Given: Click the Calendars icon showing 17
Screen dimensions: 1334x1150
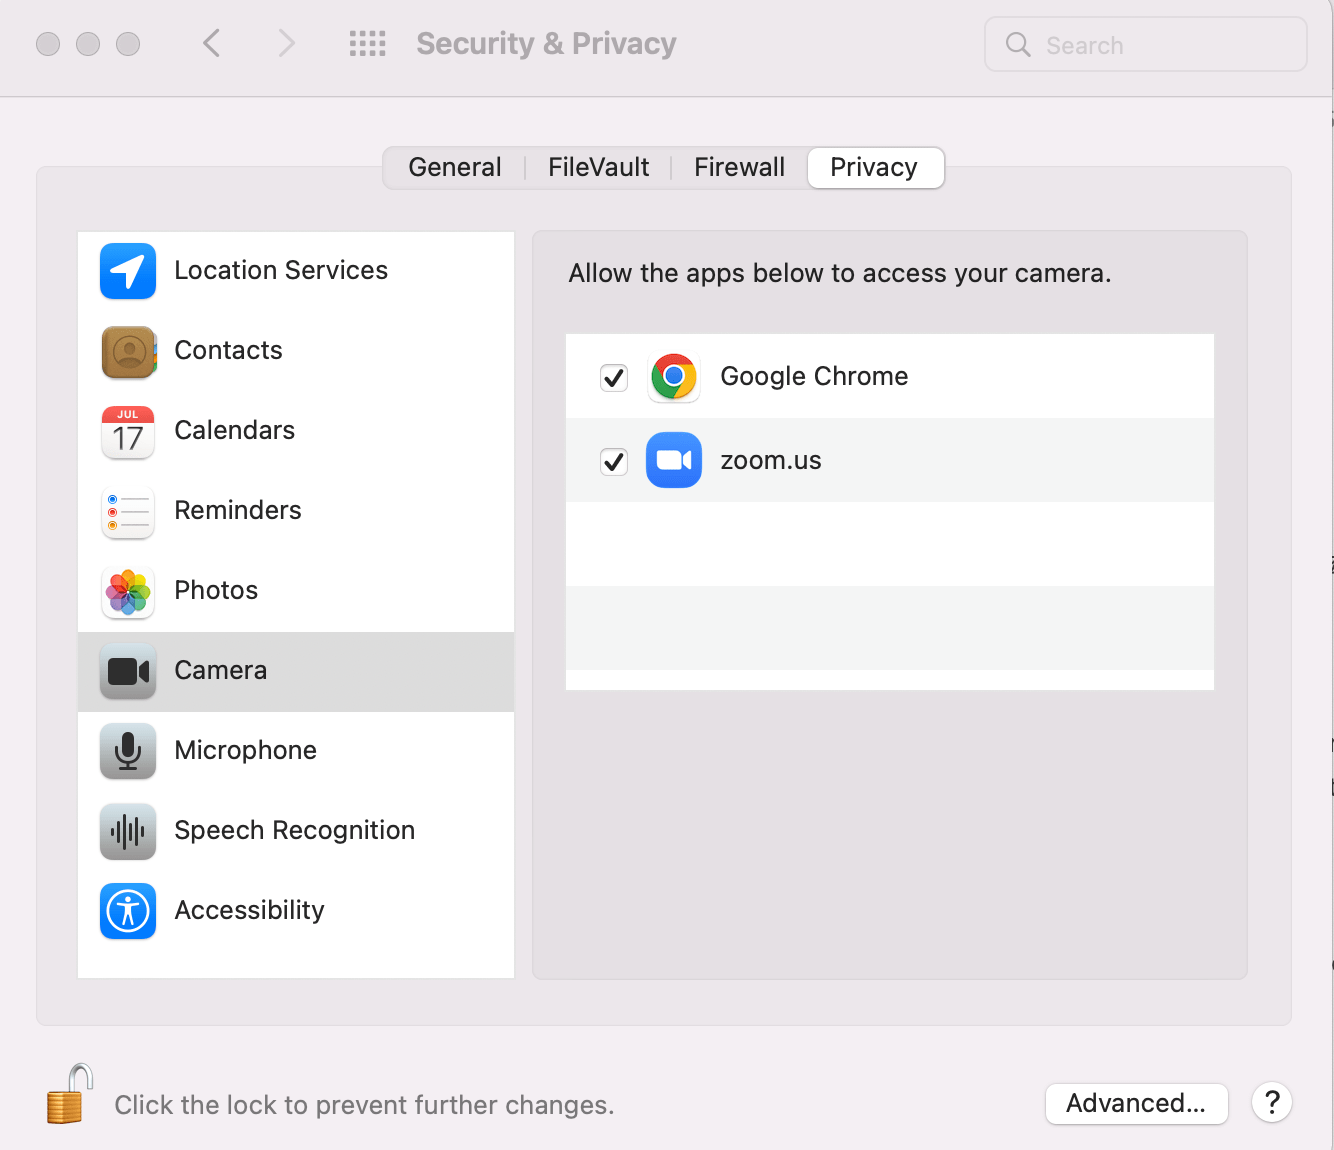Looking at the screenshot, I should (128, 431).
